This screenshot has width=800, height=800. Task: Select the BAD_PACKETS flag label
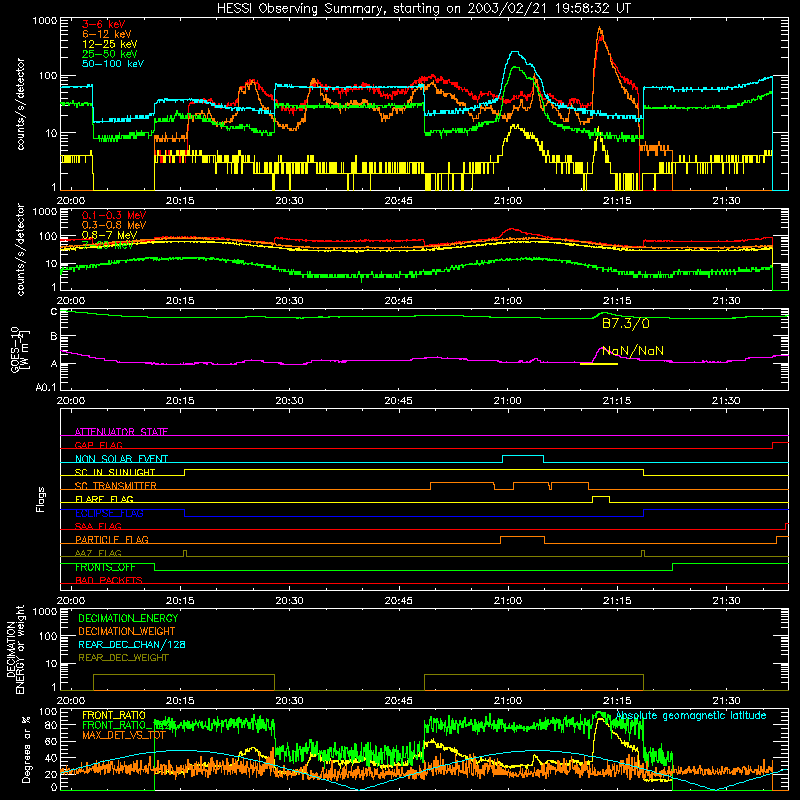tap(109, 580)
